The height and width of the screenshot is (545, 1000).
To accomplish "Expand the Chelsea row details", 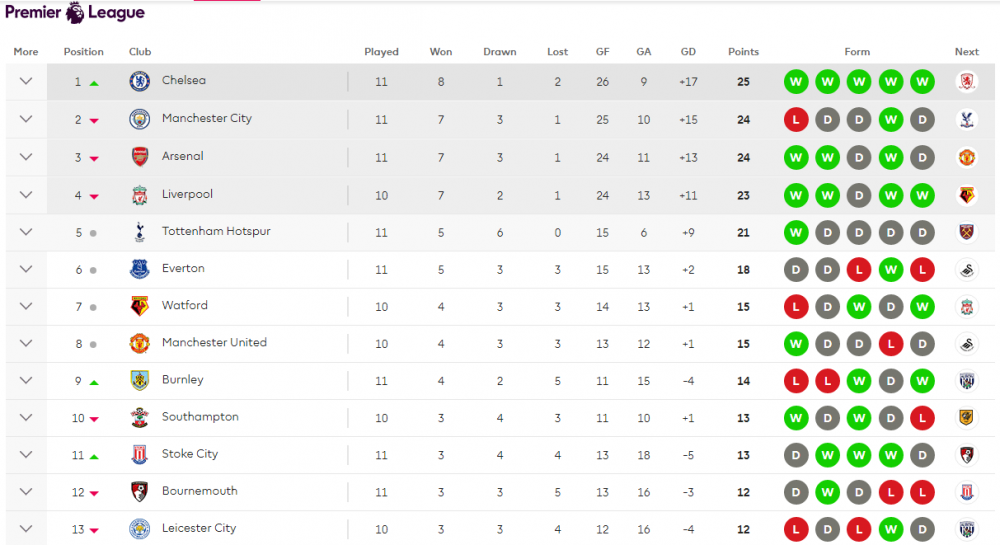I will coord(26,81).
